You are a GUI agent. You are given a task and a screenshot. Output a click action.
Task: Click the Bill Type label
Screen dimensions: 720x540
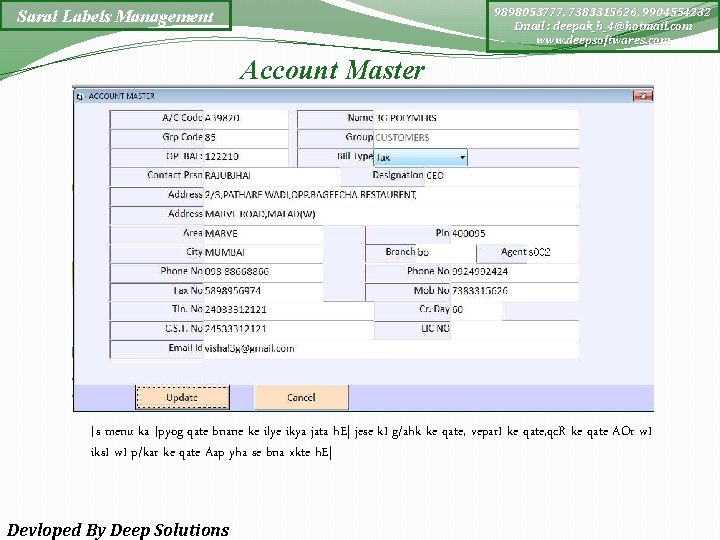355,156
